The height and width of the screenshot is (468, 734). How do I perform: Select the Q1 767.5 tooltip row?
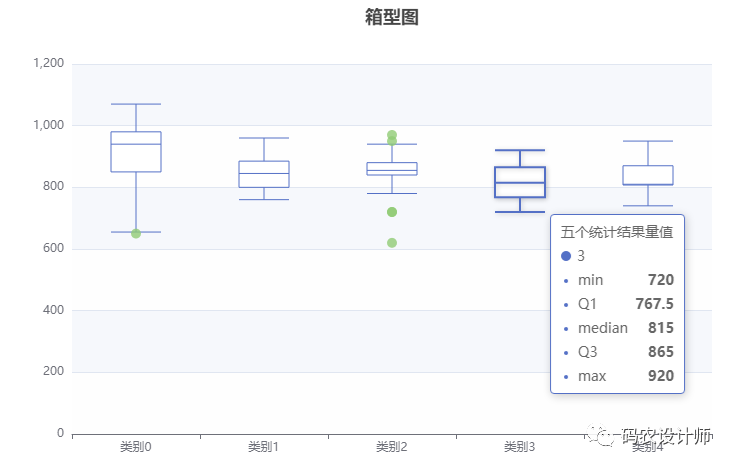pyautogui.click(x=617, y=304)
